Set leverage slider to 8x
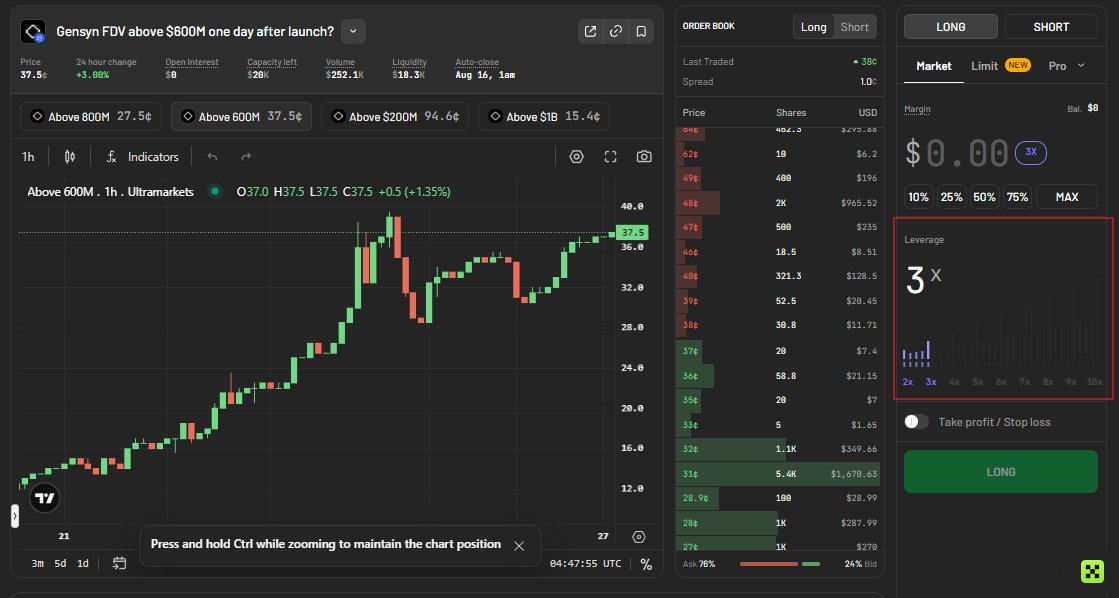Image resolution: width=1119 pixels, height=598 pixels. [1048, 382]
